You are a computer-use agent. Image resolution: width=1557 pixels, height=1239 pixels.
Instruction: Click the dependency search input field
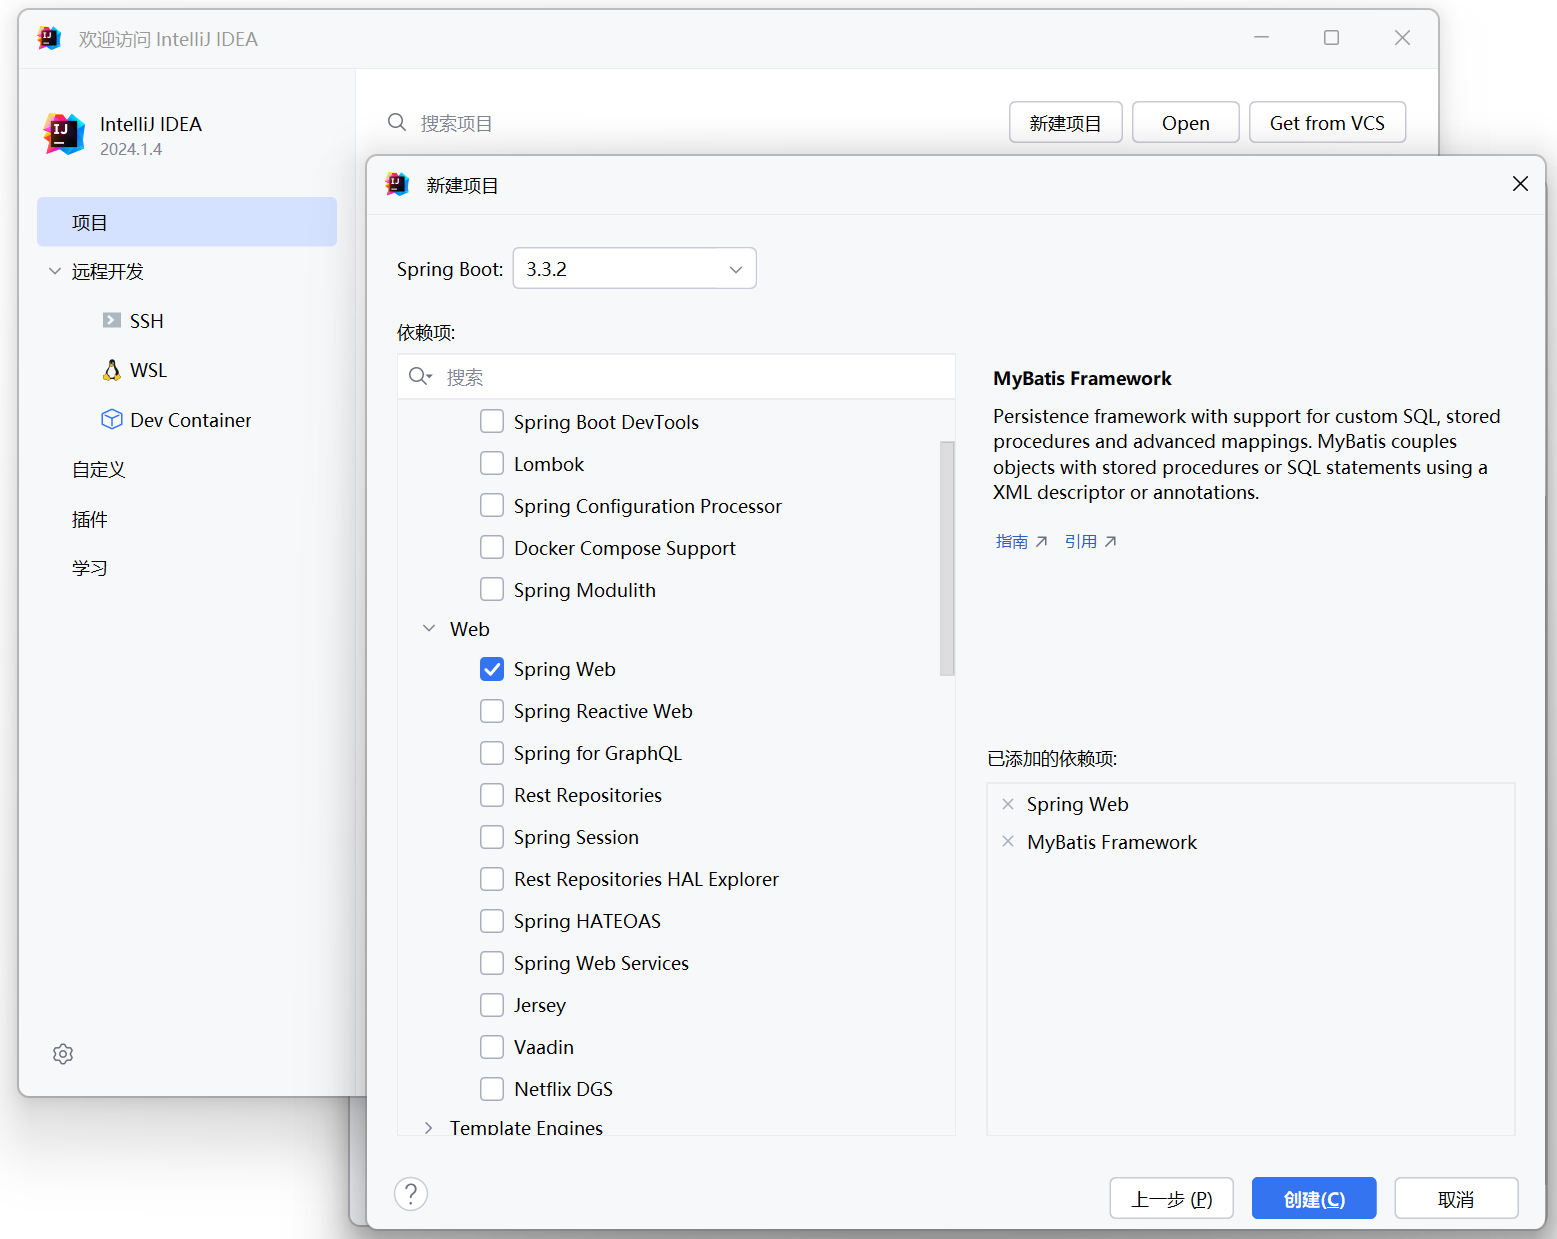coord(677,376)
